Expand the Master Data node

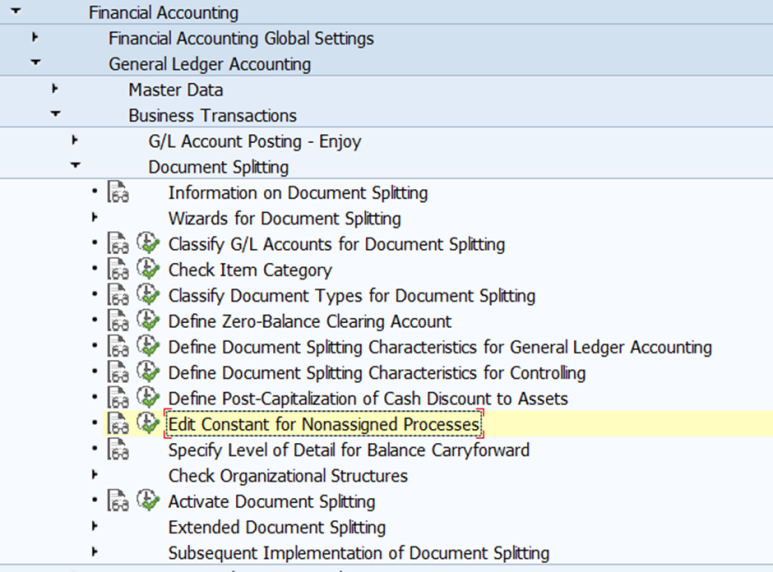(55, 89)
